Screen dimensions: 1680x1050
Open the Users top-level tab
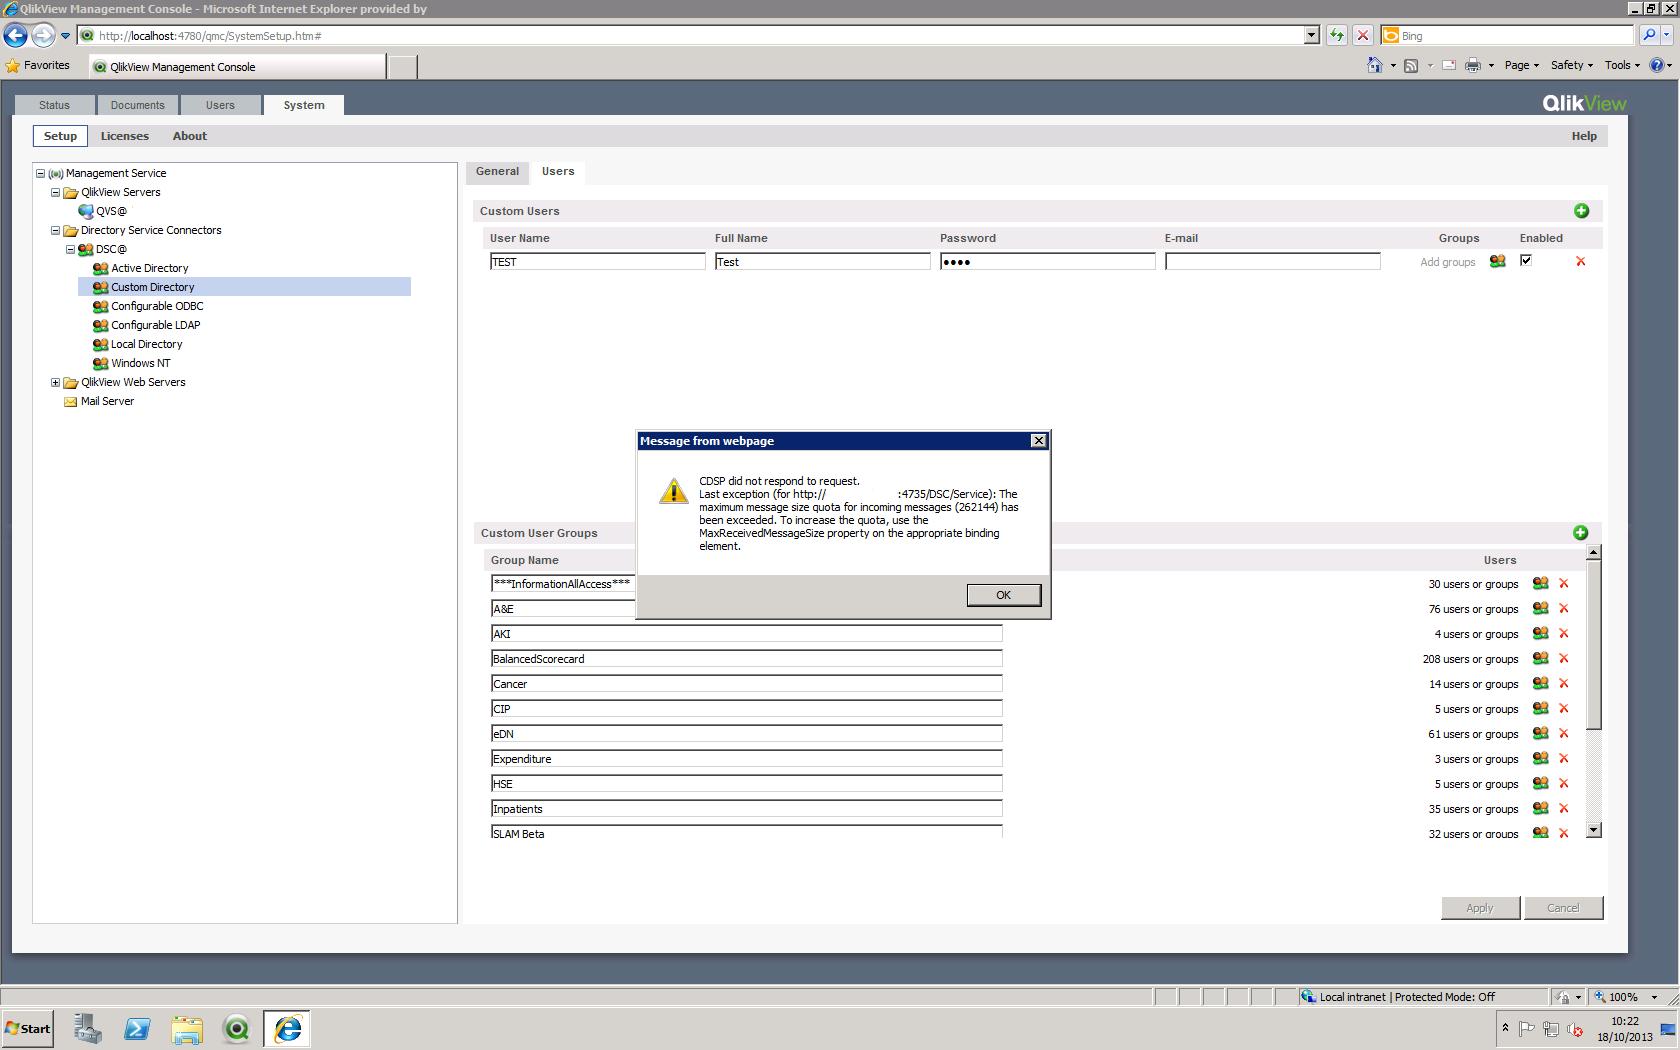[220, 105]
